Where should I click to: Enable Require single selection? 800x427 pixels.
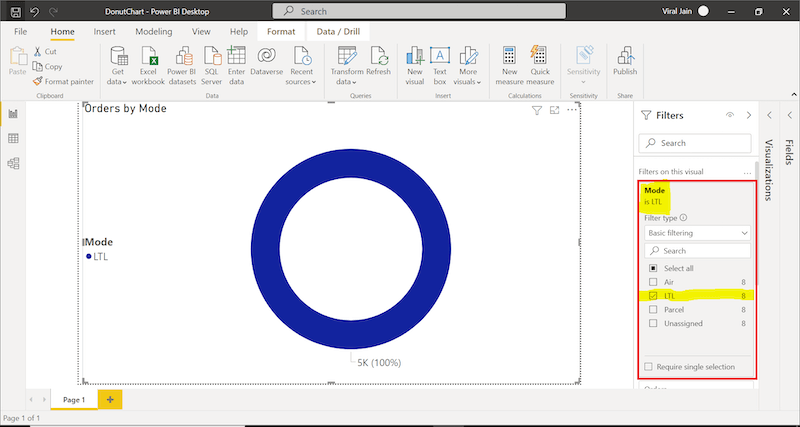click(648, 367)
